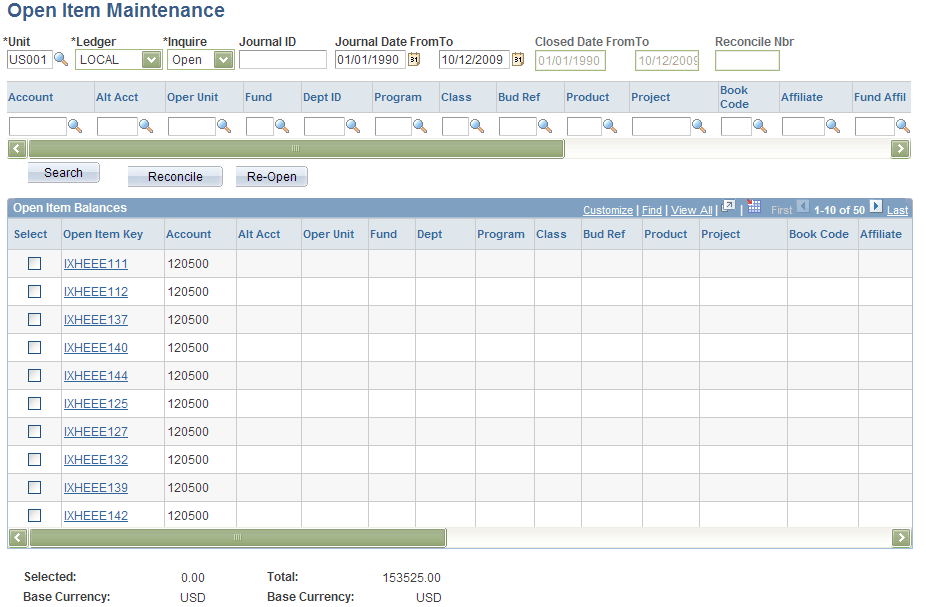Open the Alt Acct lookup icon

[149, 127]
